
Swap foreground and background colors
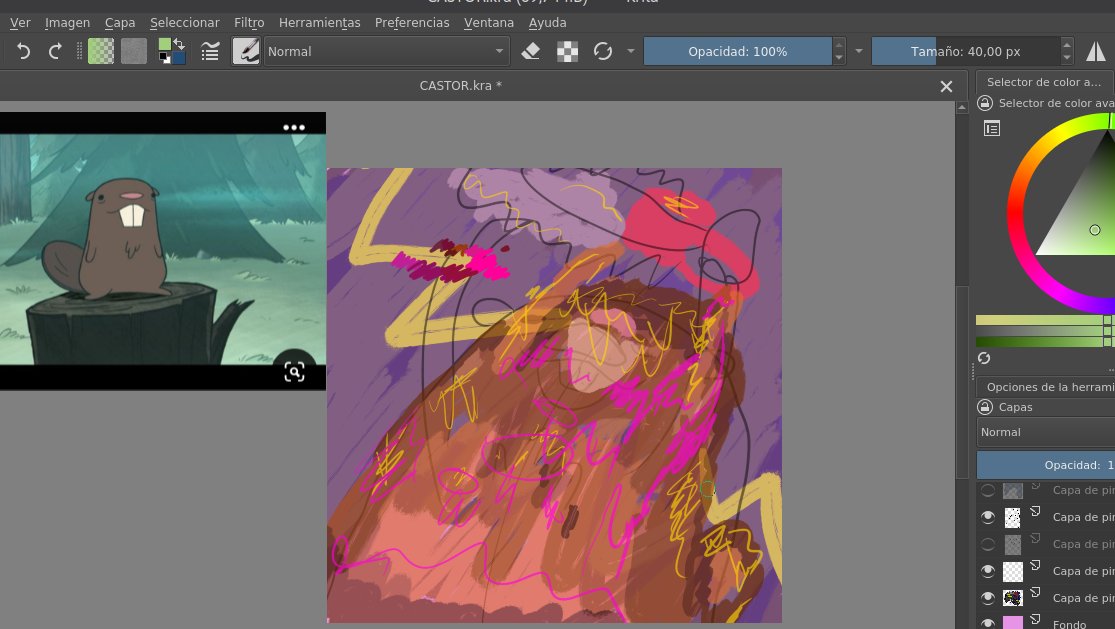pos(179,44)
